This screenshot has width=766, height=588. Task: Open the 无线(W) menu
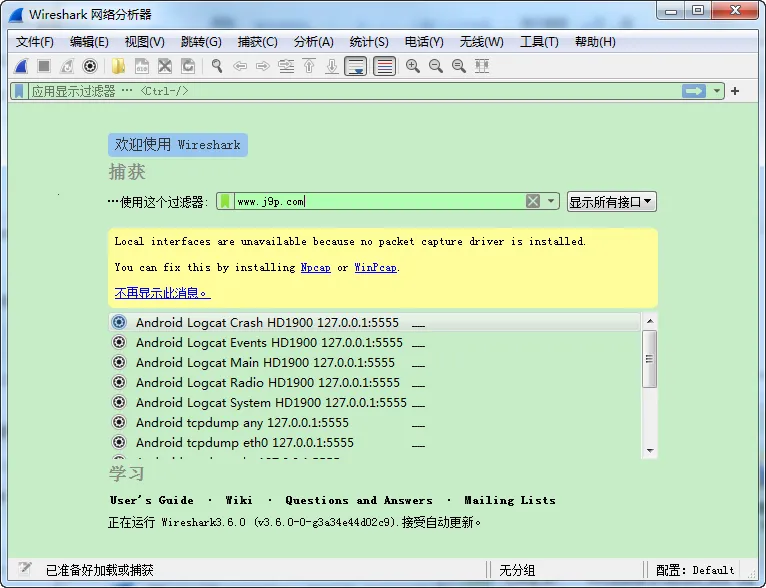(x=481, y=42)
